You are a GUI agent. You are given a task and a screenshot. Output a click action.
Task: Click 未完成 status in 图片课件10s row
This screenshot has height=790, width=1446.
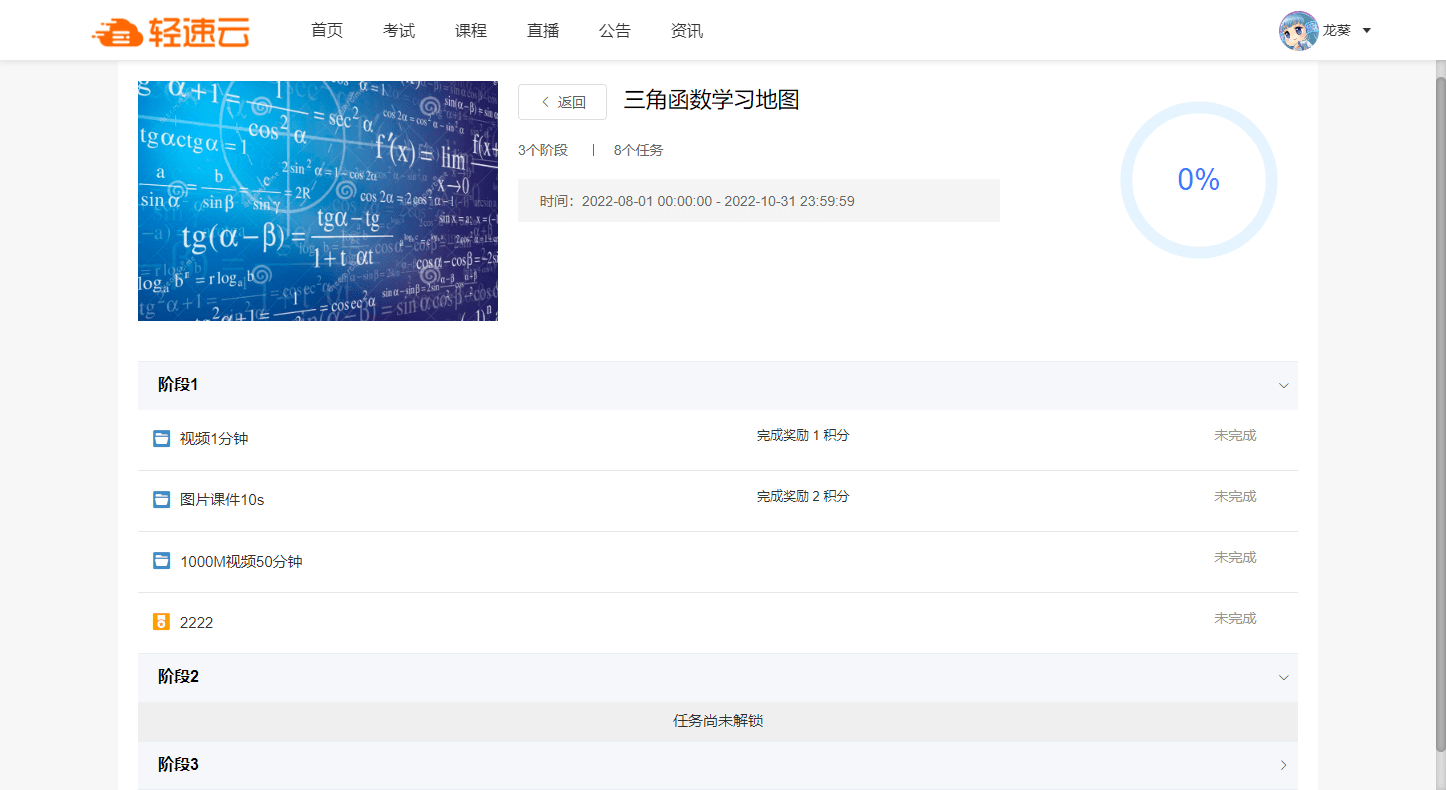1235,497
